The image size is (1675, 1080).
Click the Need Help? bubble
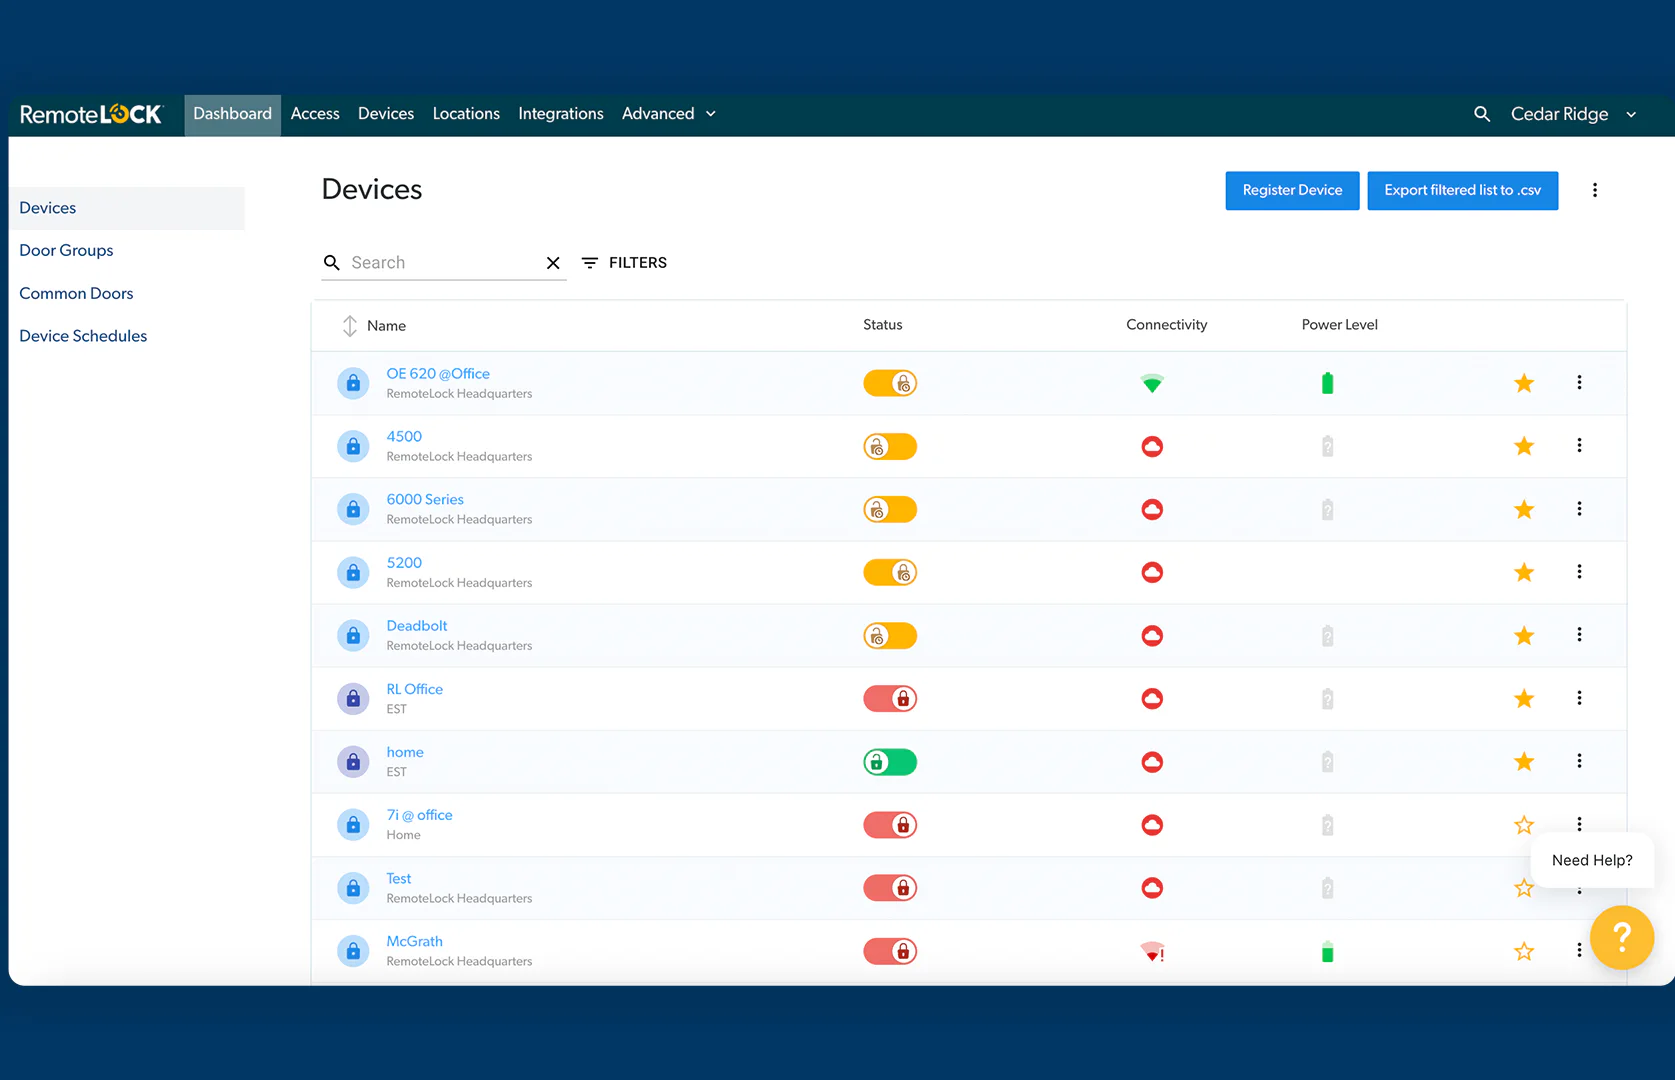[1592, 860]
